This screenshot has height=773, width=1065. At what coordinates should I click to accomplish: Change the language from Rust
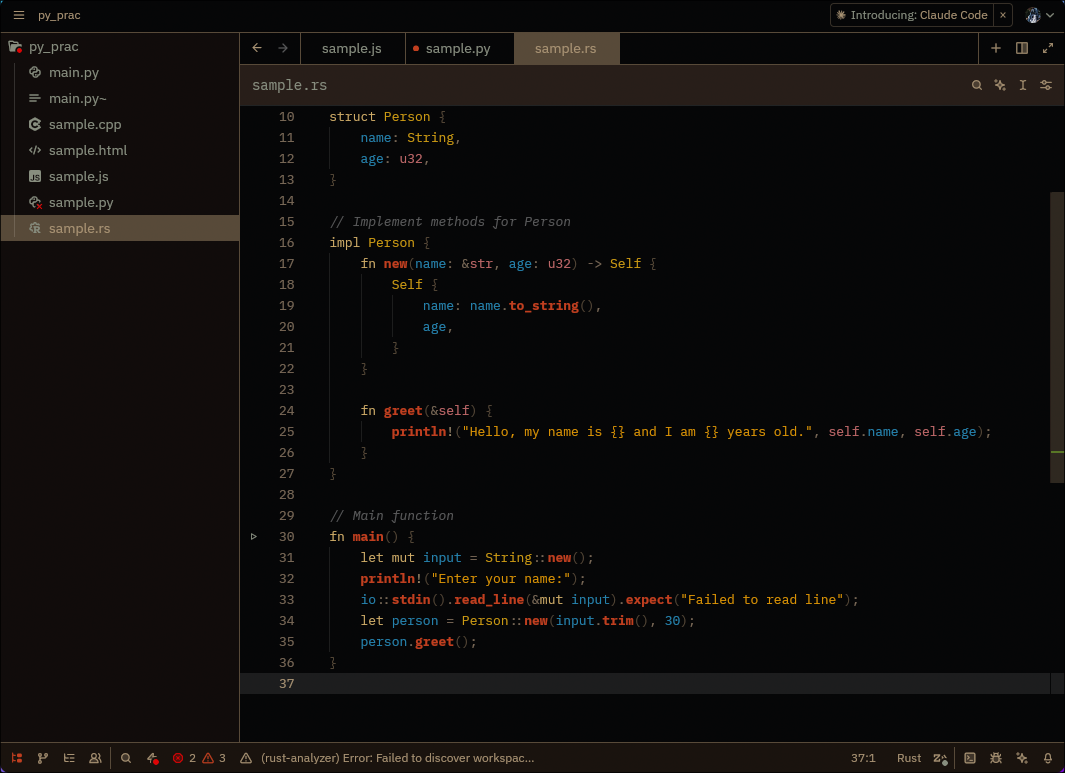coord(909,758)
